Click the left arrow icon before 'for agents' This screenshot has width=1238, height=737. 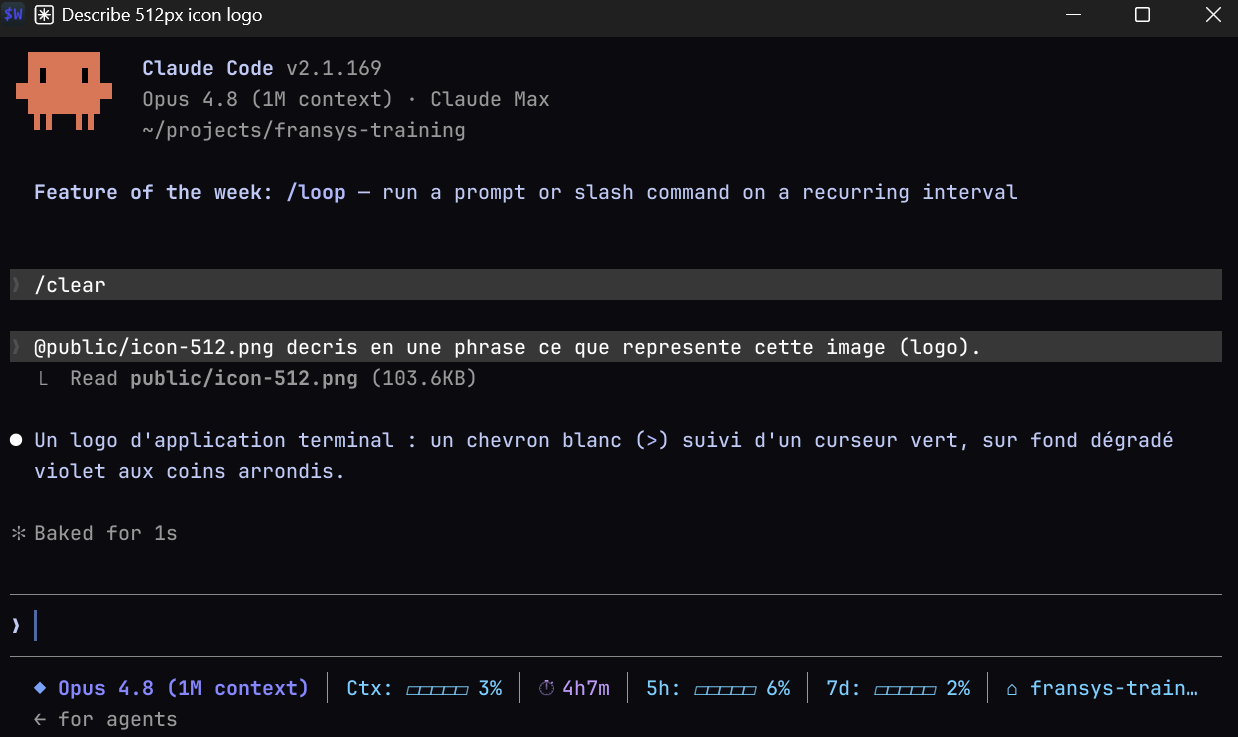pos(40,719)
